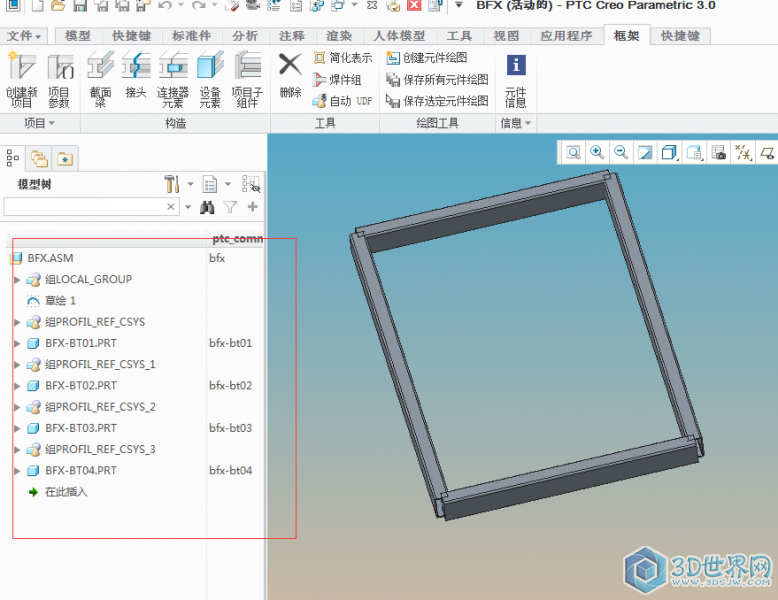Click the Refit zoom icon in graphics toolbar

(x=574, y=152)
